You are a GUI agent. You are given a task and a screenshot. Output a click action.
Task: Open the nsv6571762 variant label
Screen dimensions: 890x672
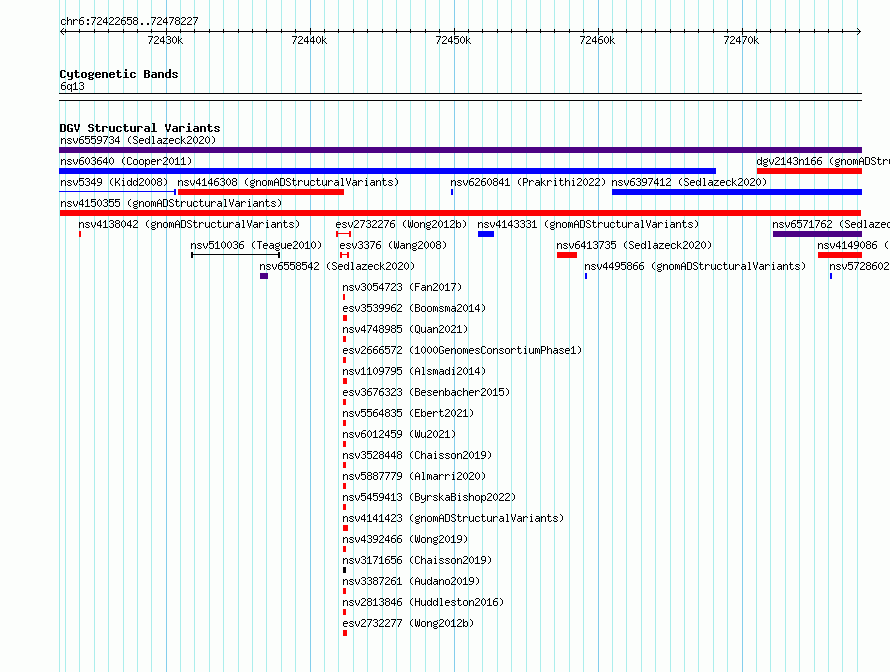pyautogui.click(x=831, y=224)
